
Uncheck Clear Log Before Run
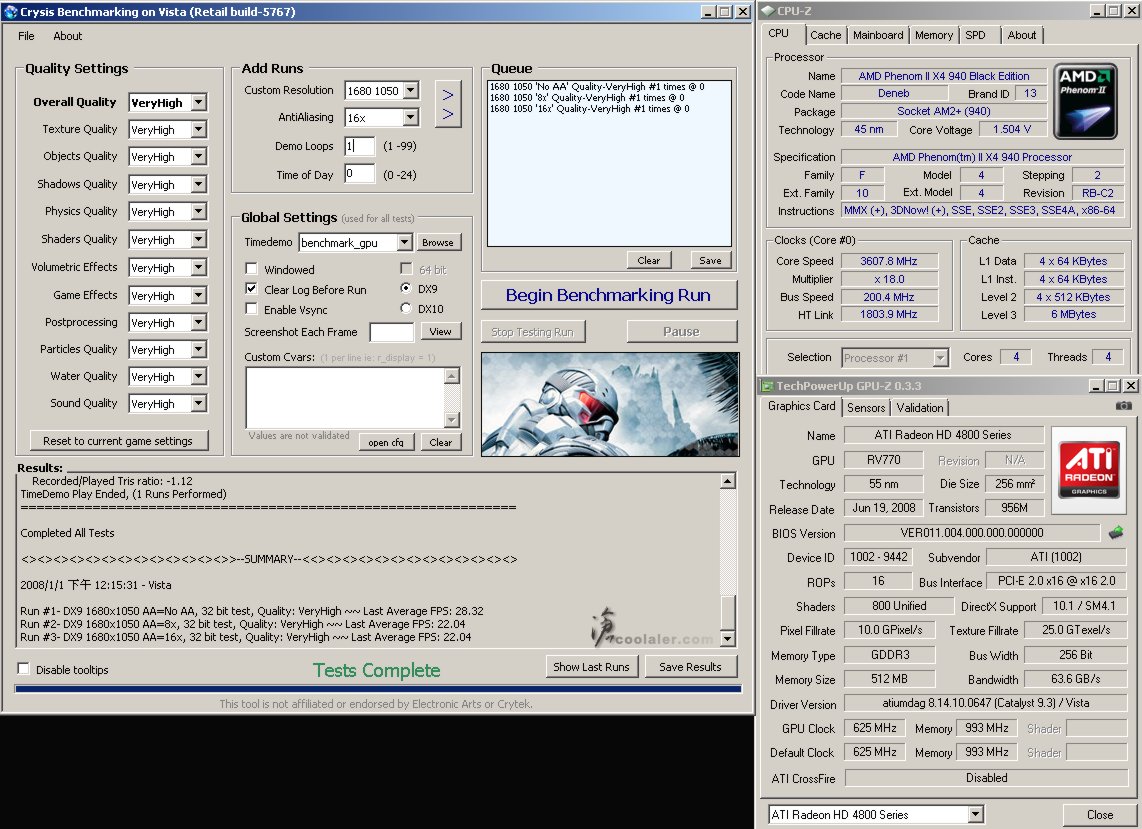pyautogui.click(x=251, y=288)
